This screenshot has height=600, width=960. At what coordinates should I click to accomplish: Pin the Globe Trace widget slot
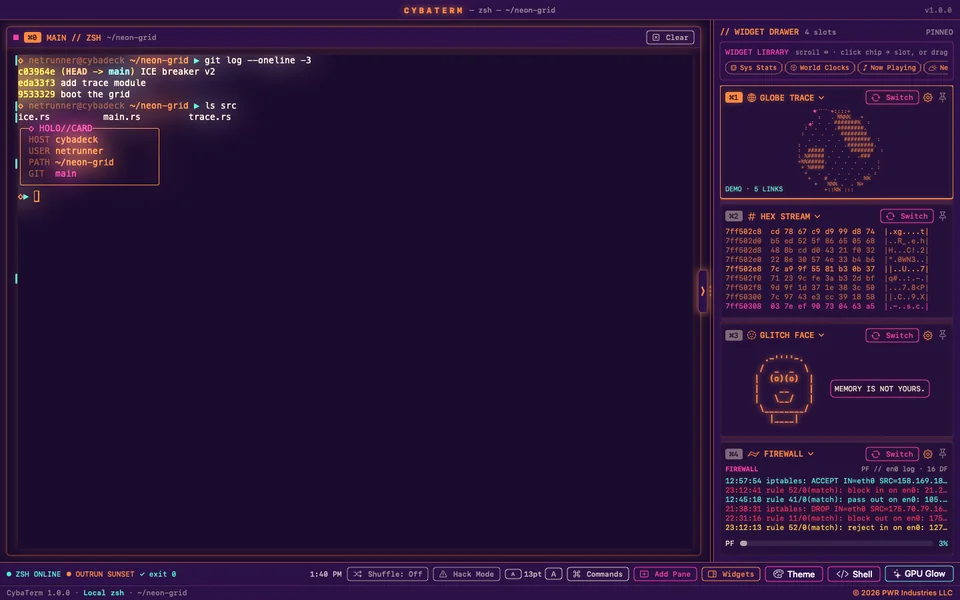(942, 97)
